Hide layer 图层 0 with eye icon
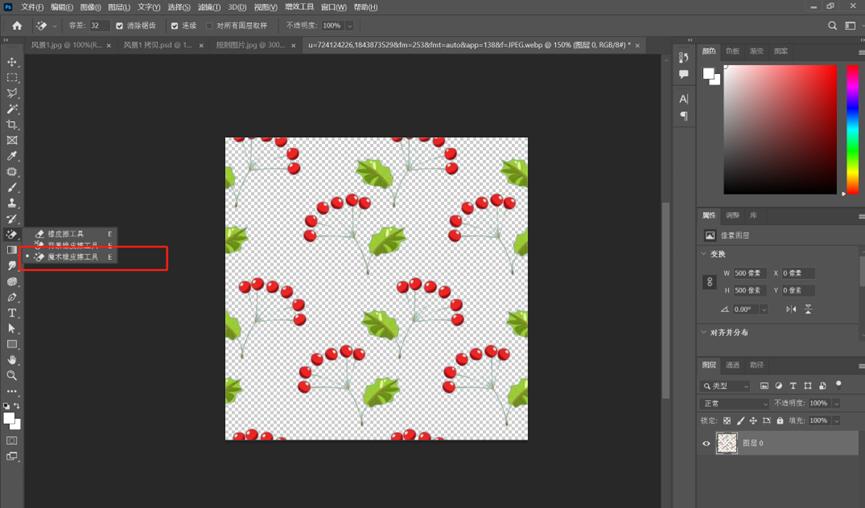The height and width of the screenshot is (508, 865). pyautogui.click(x=706, y=443)
